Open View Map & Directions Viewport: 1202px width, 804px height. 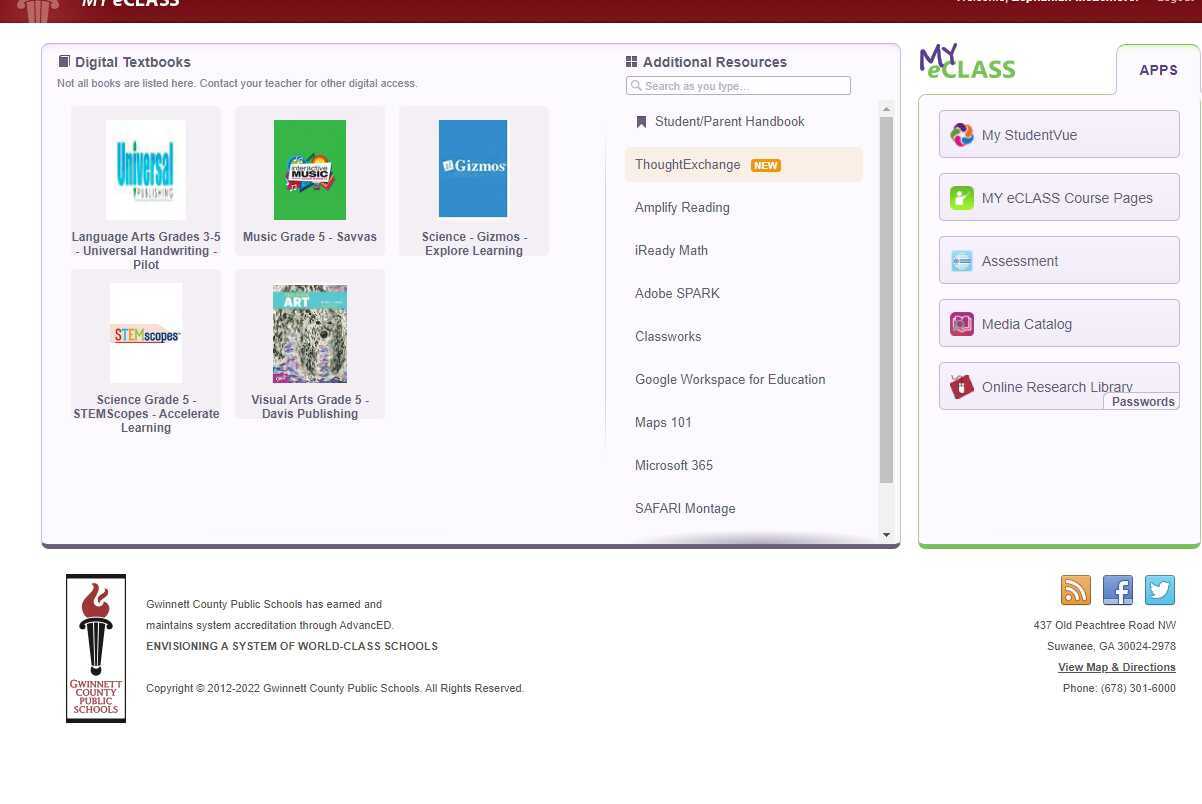click(x=1116, y=667)
